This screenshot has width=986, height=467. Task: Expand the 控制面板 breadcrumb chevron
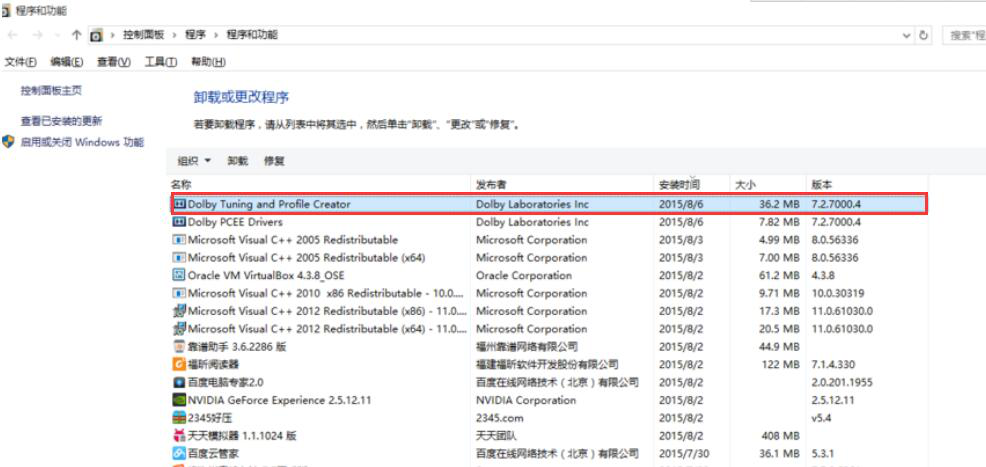click(174, 35)
